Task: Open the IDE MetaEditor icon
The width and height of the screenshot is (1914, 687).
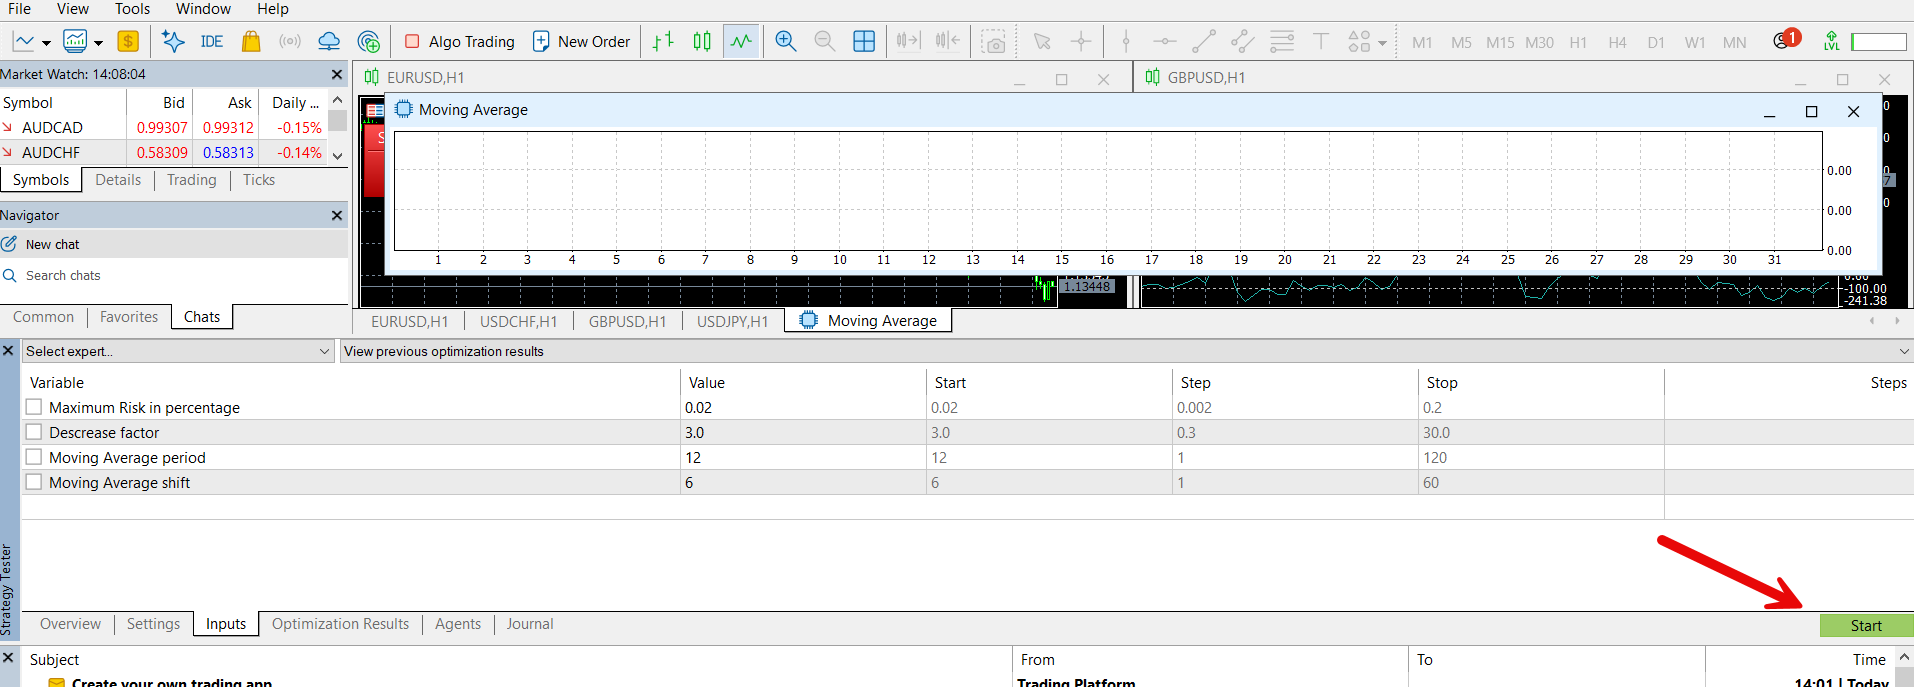Action: pyautogui.click(x=211, y=41)
